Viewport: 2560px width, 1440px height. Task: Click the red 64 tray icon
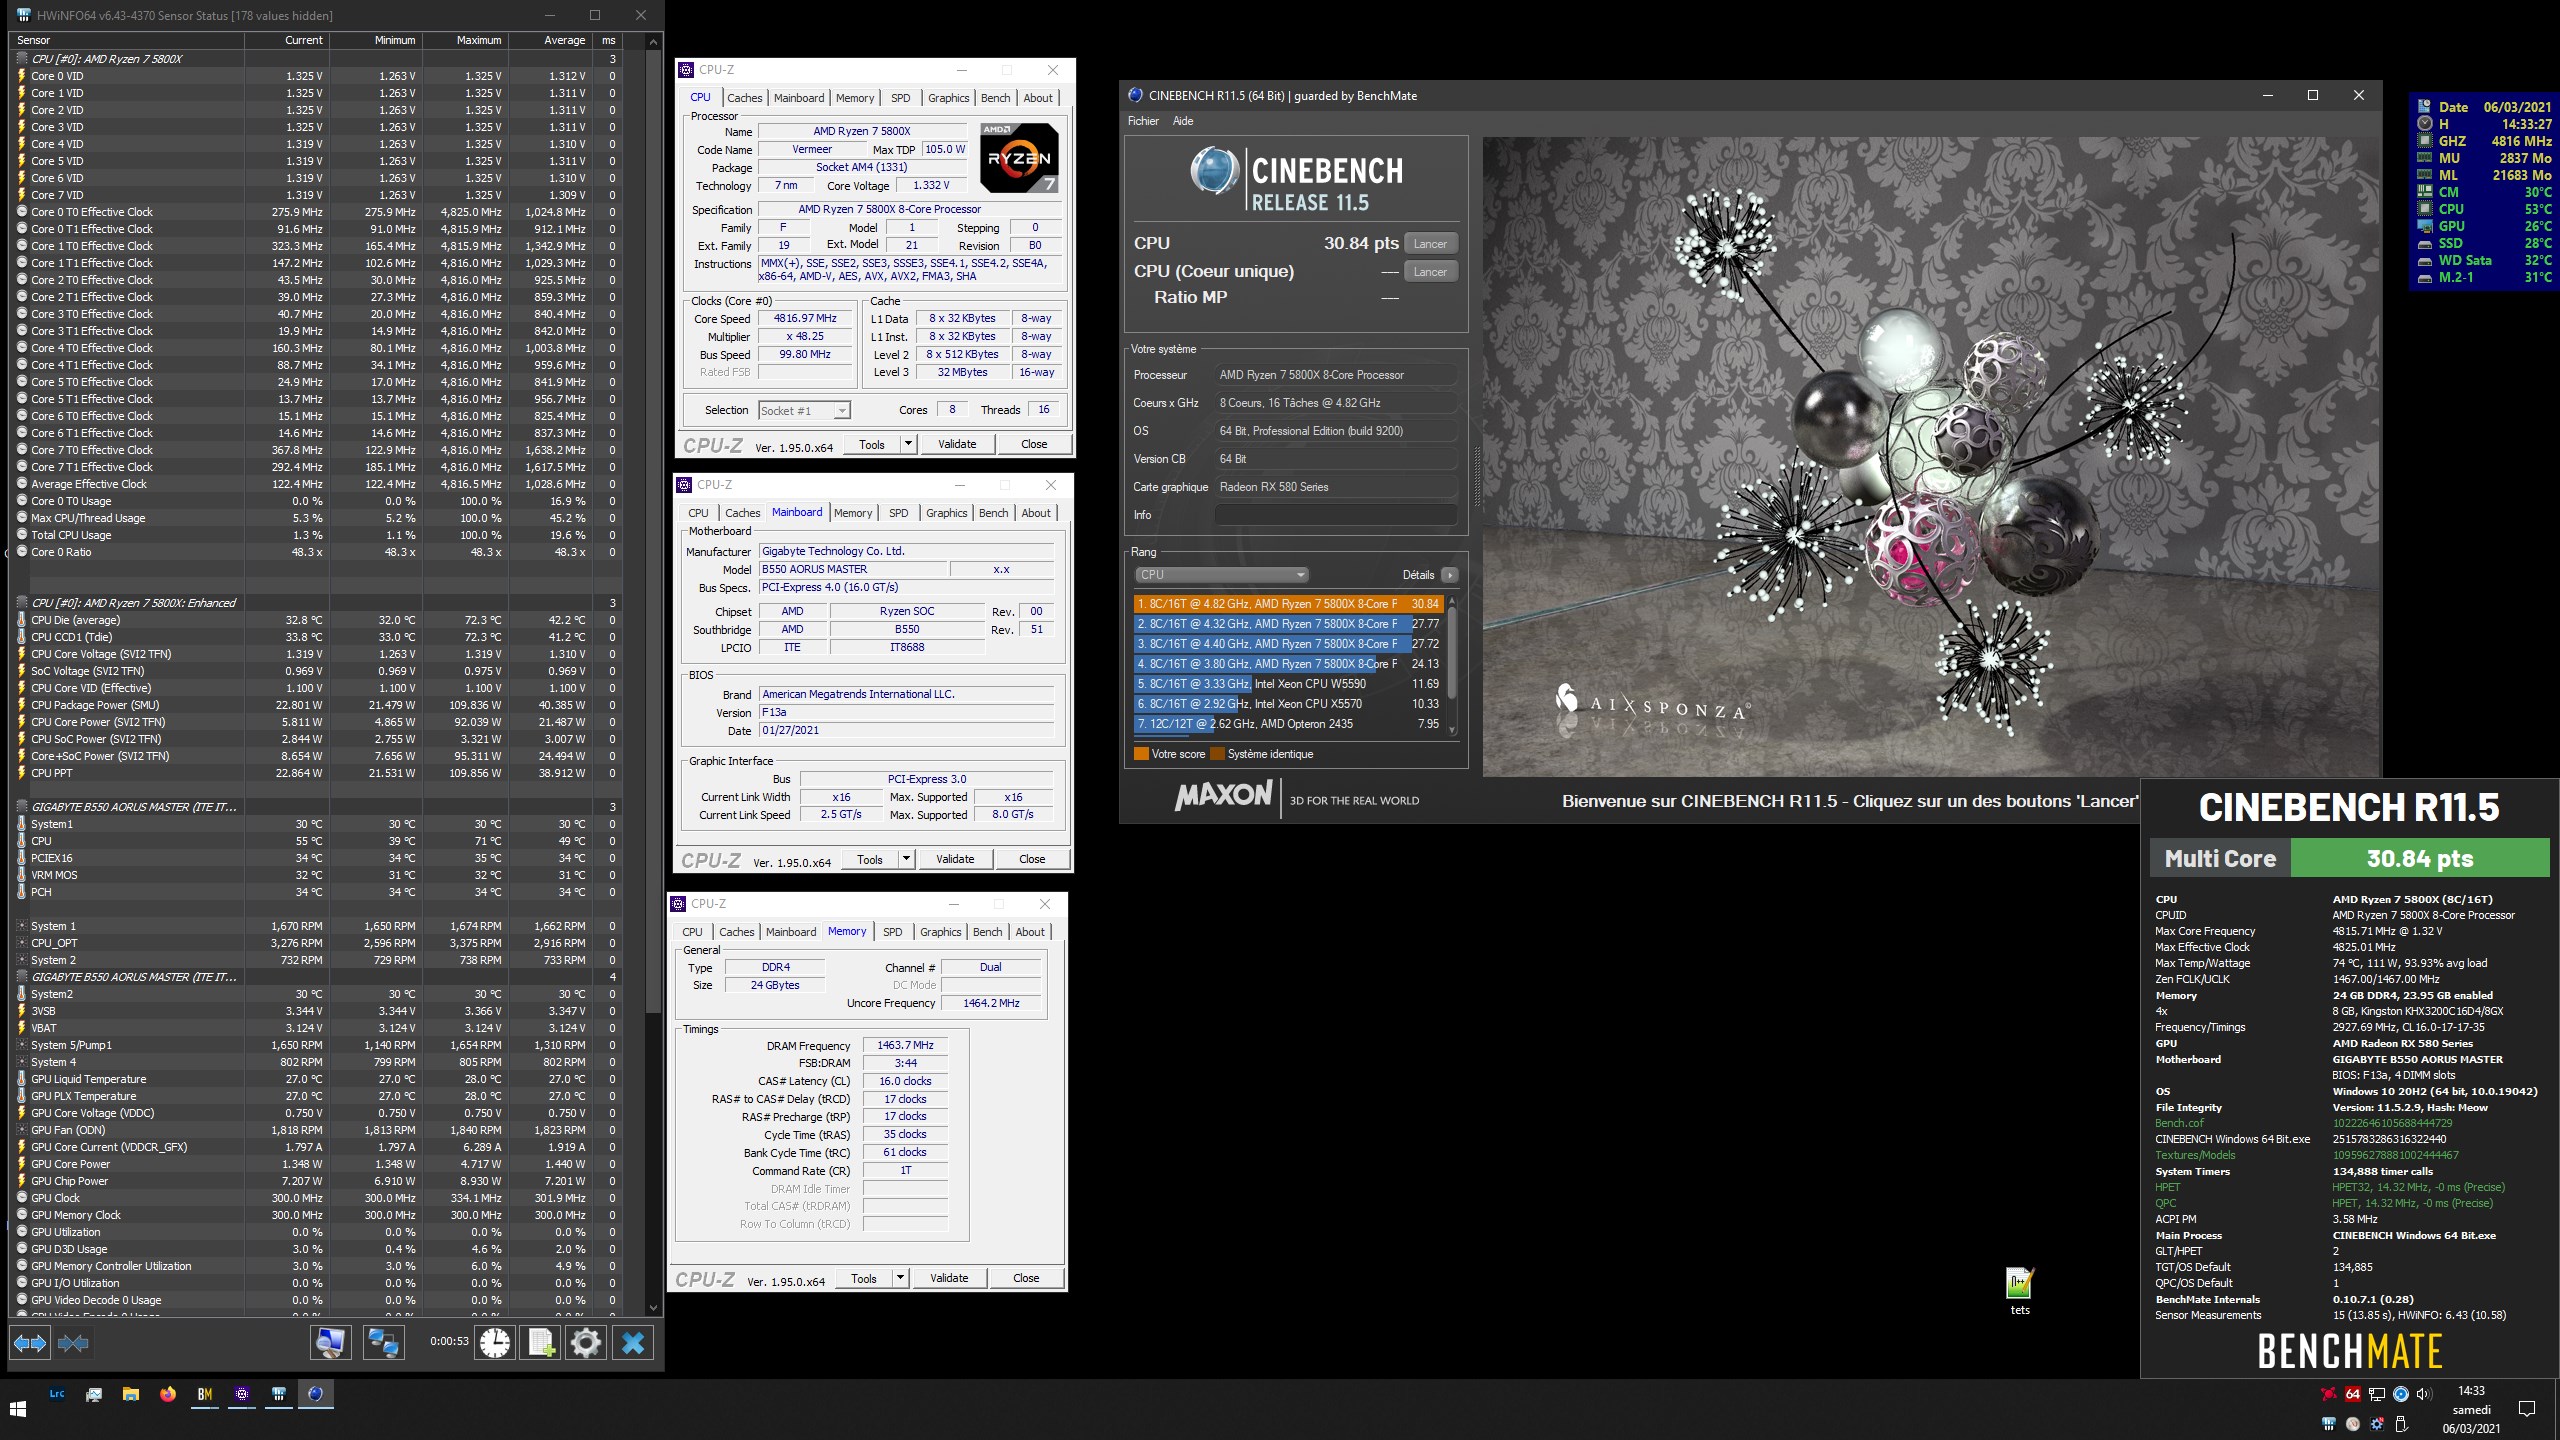click(x=2353, y=1394)
